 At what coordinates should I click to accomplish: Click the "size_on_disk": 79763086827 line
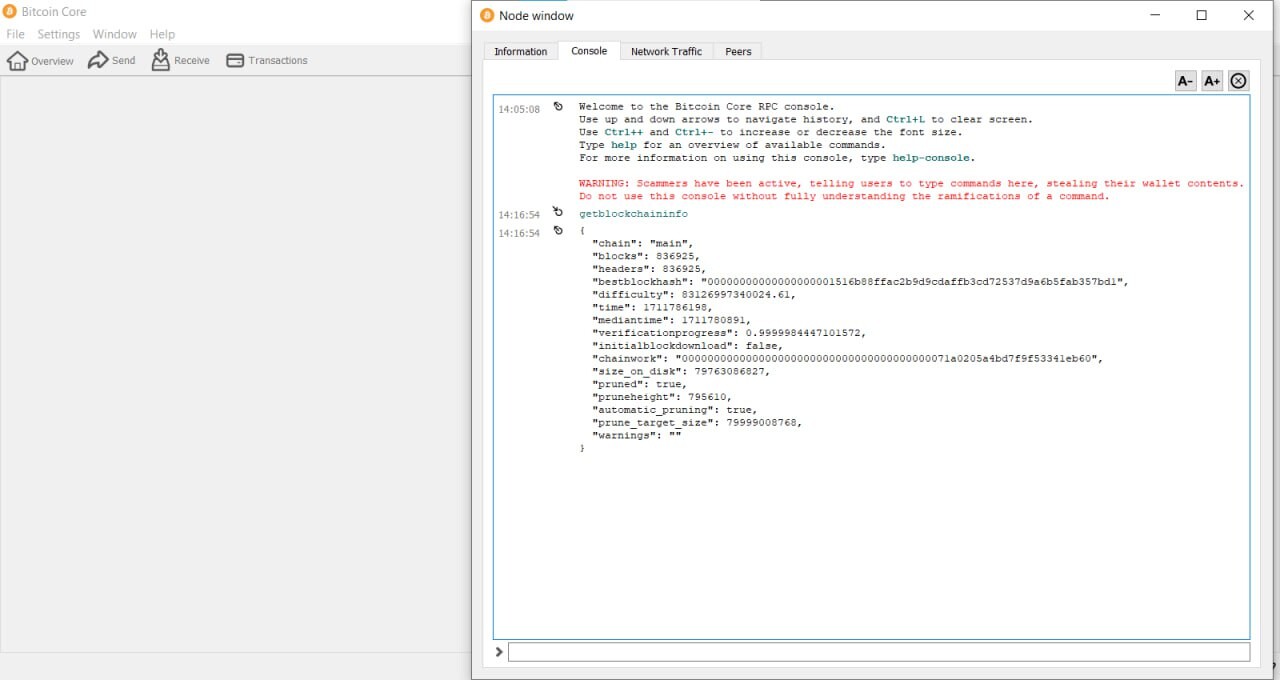pos(681,371)
